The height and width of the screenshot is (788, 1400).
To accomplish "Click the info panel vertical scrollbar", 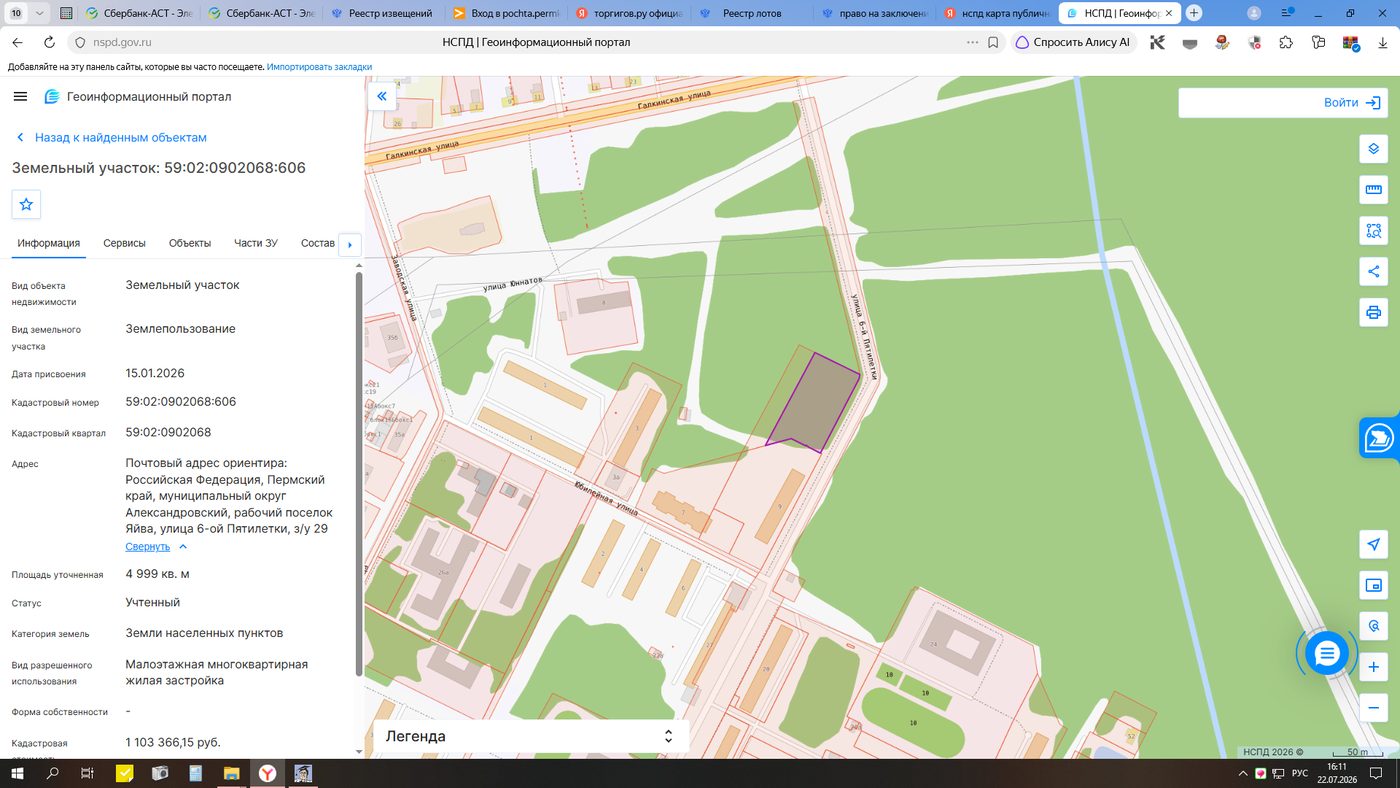I will tap(359, 475).
